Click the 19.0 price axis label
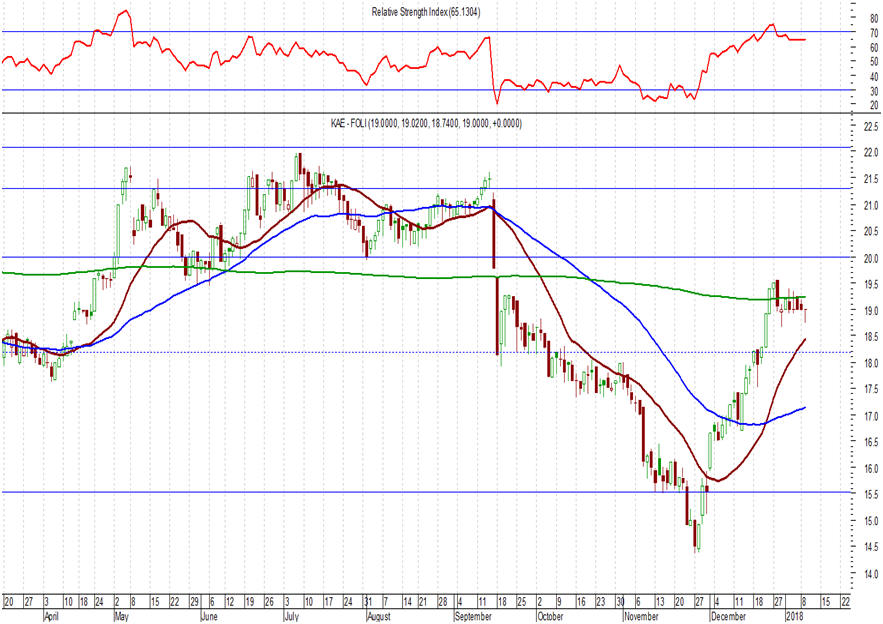 click(x=872, y=311)
